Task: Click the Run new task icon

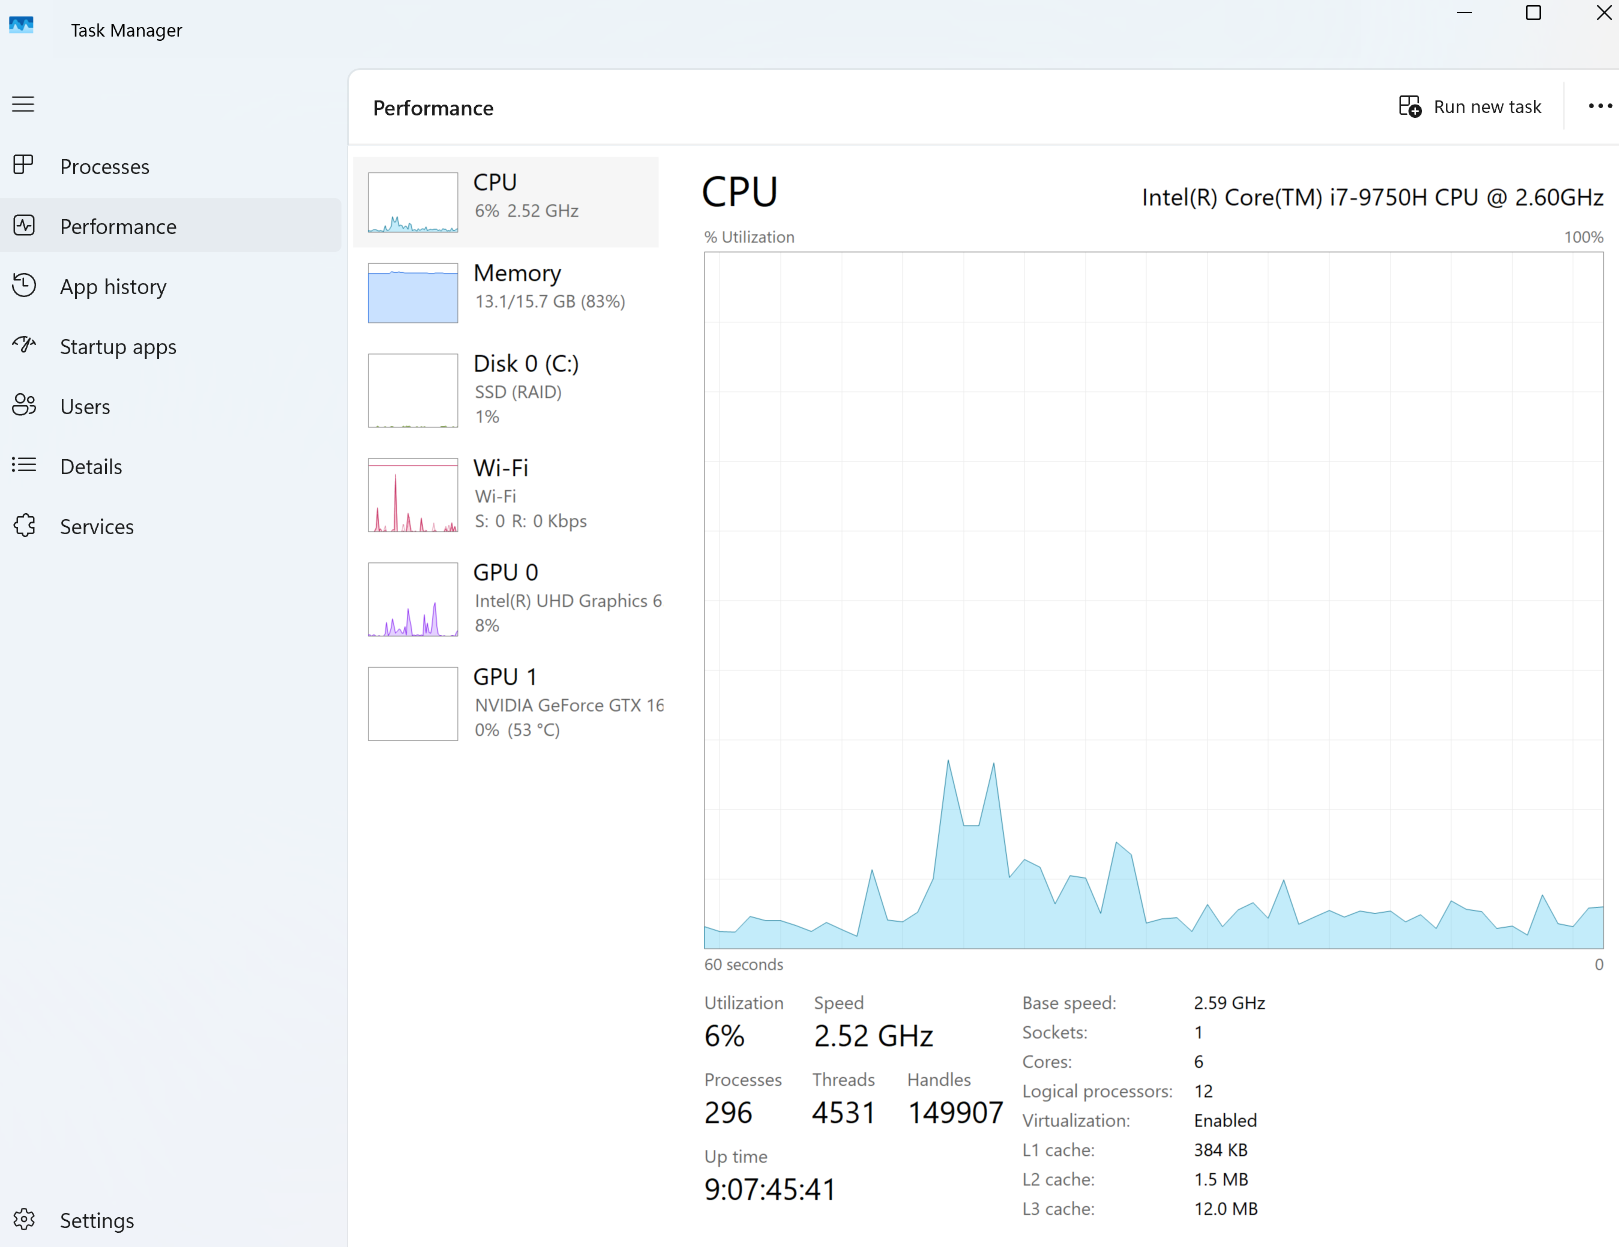Action: (x=1410, y=106)
